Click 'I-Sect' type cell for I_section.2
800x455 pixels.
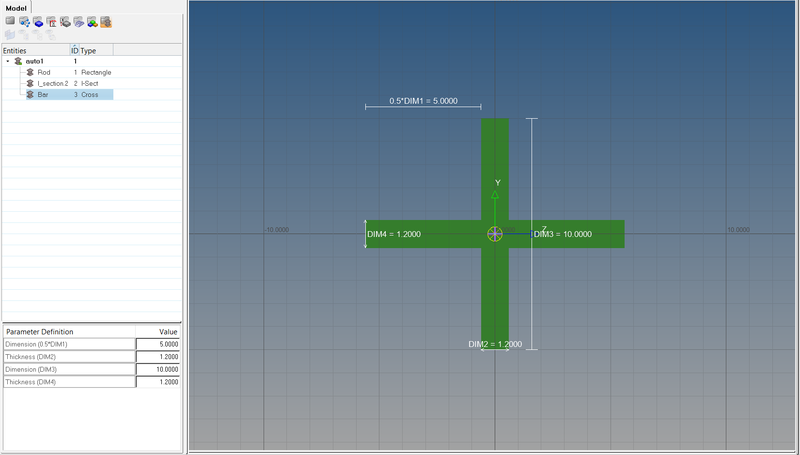(x=90, y=83)
